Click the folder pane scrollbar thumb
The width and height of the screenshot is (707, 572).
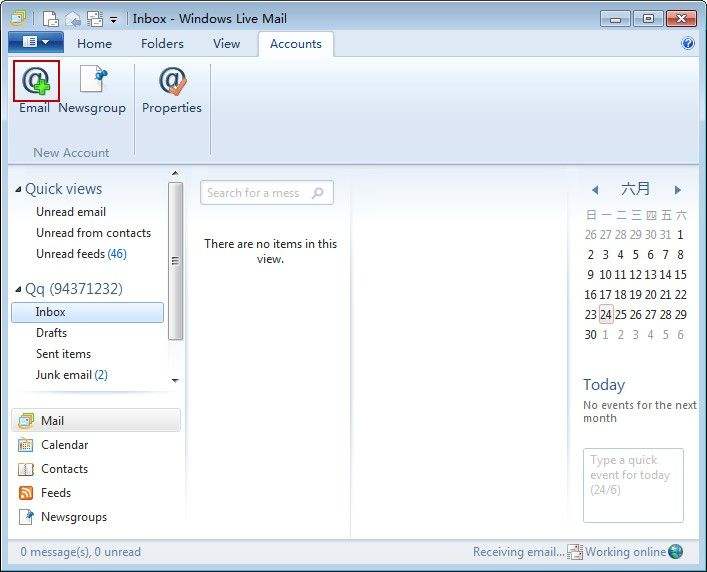point(175,261)
